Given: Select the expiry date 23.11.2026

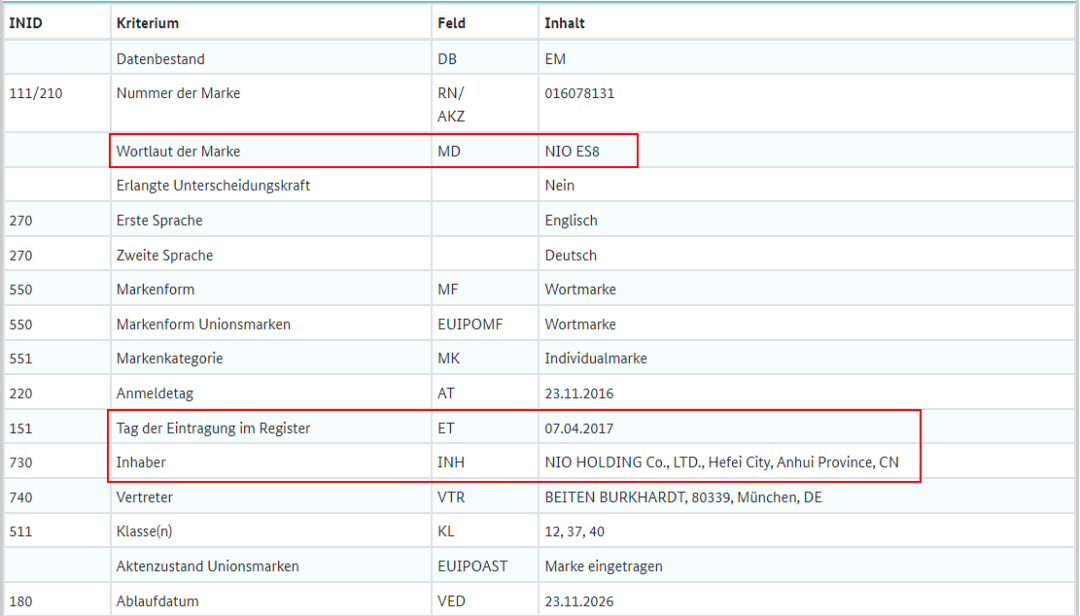Looking at the screenshot, I should pos(579,601).
